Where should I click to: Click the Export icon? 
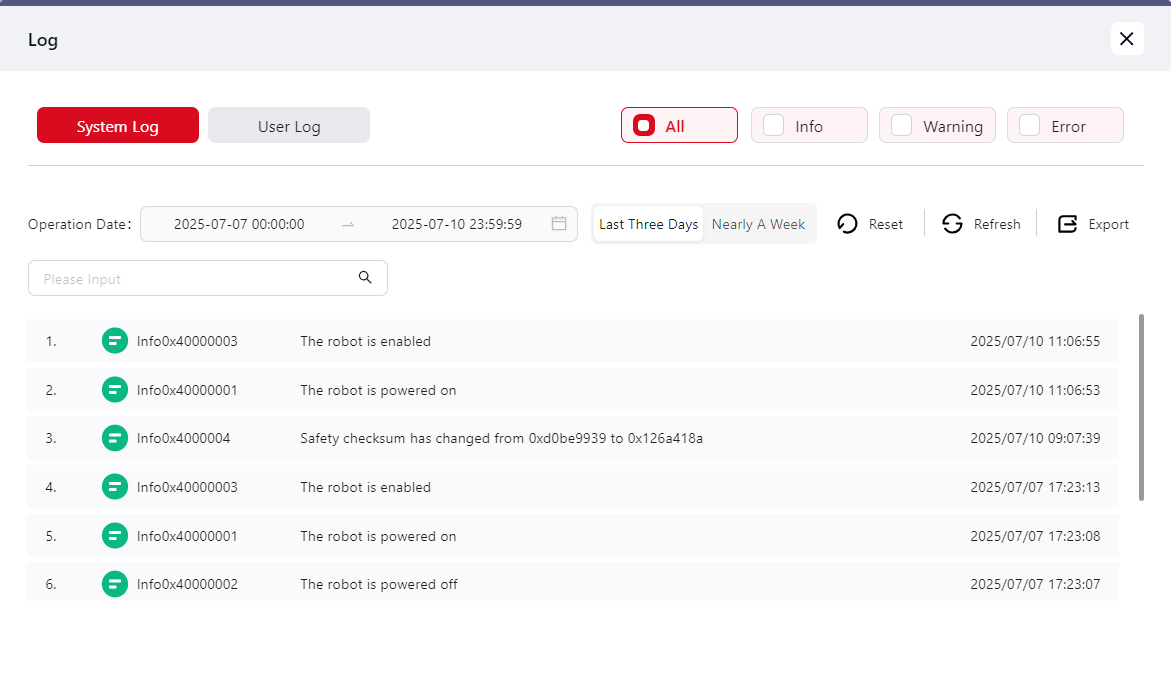click(x=1068, y=224)
